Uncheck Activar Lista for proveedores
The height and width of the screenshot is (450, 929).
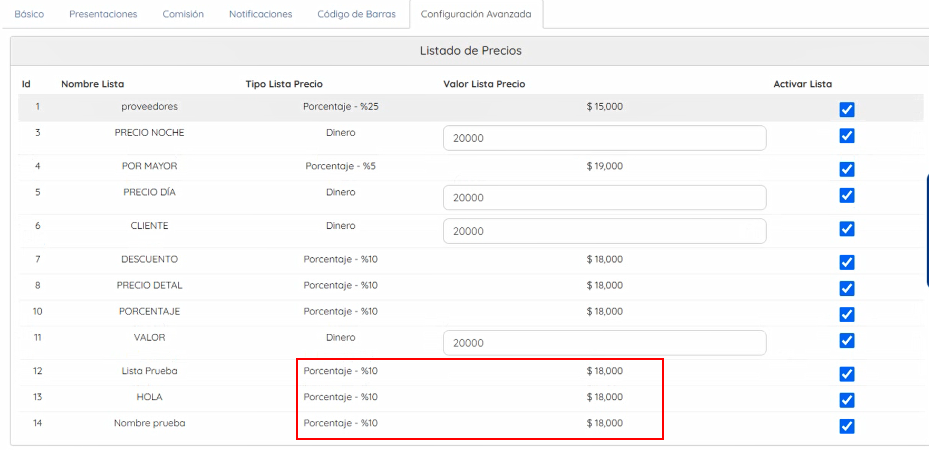point(847,110)
